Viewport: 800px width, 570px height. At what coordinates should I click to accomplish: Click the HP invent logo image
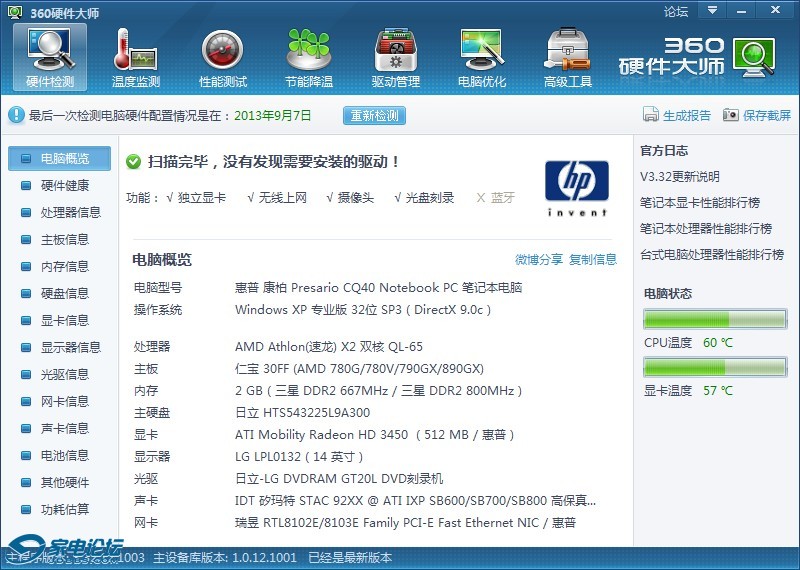click(x=576, y=187)
